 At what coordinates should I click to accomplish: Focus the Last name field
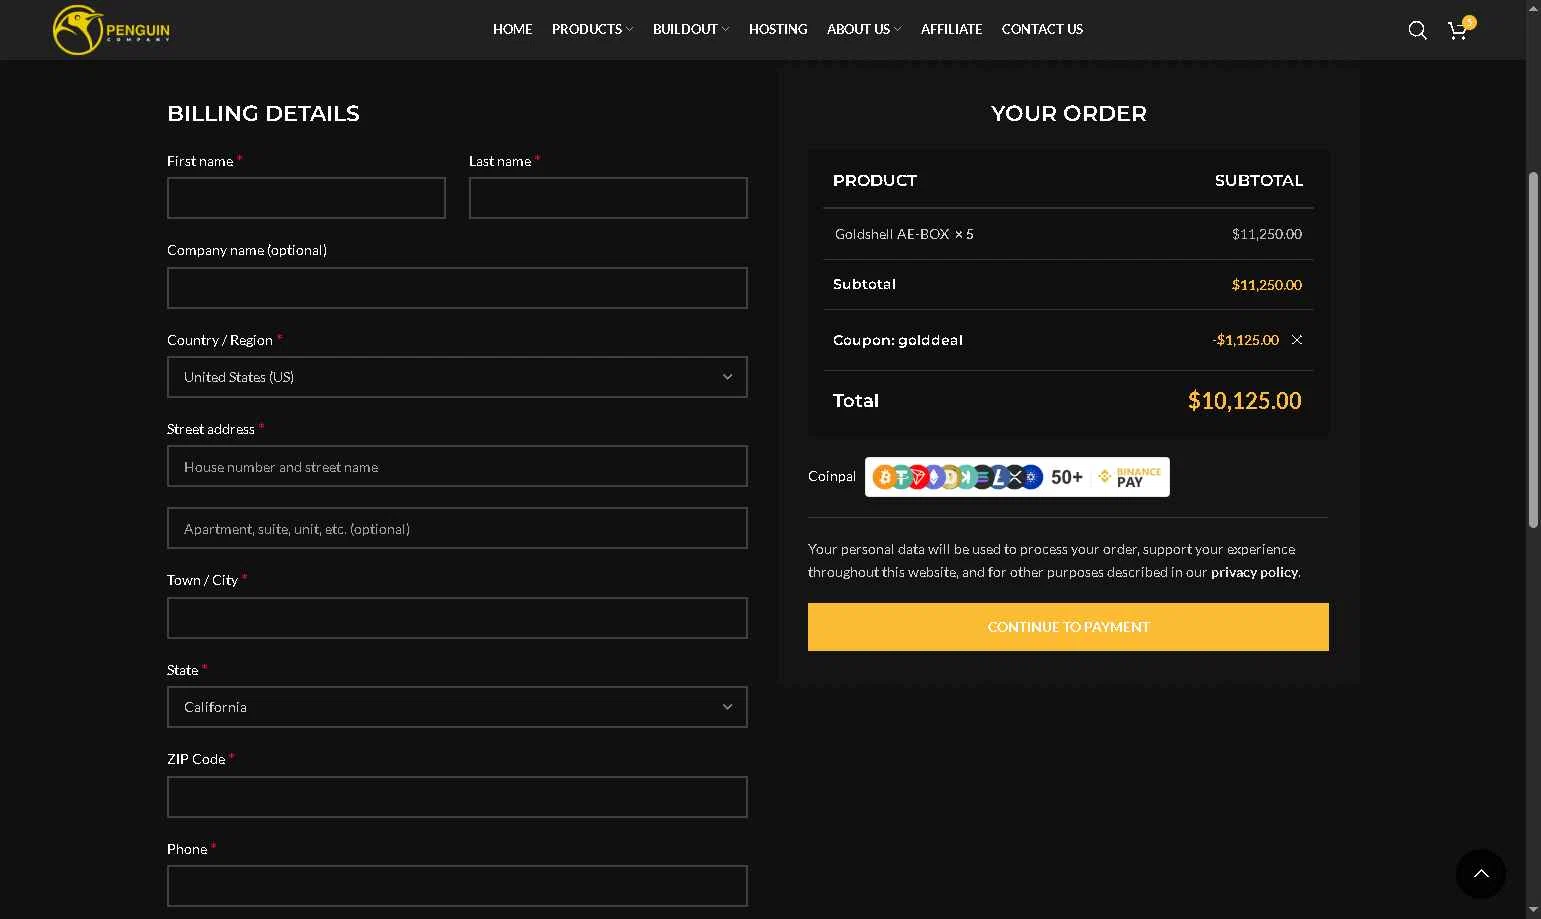[x=608, y=198]
